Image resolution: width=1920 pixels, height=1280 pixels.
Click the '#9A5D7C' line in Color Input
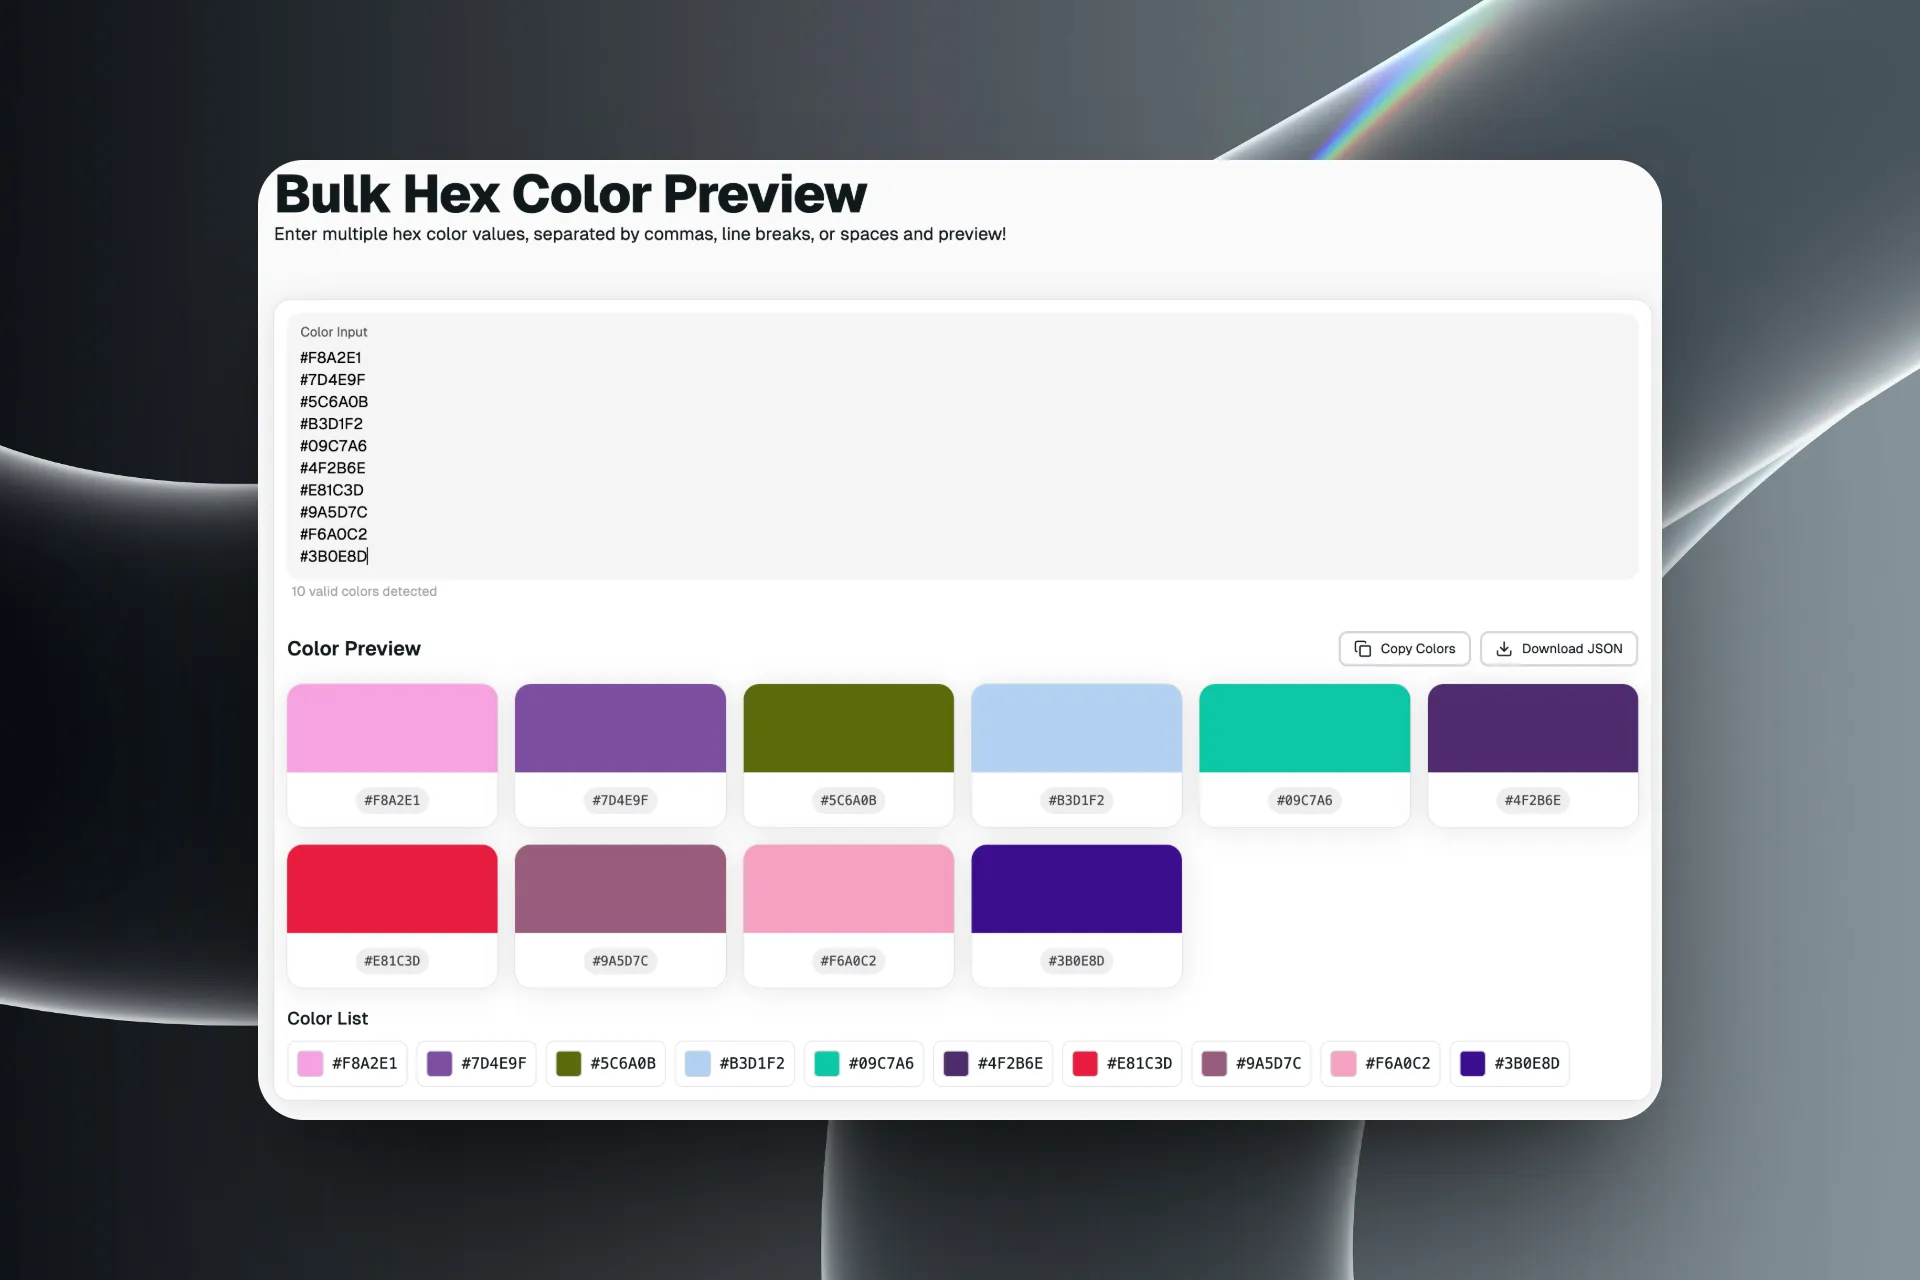click(334, 512)
